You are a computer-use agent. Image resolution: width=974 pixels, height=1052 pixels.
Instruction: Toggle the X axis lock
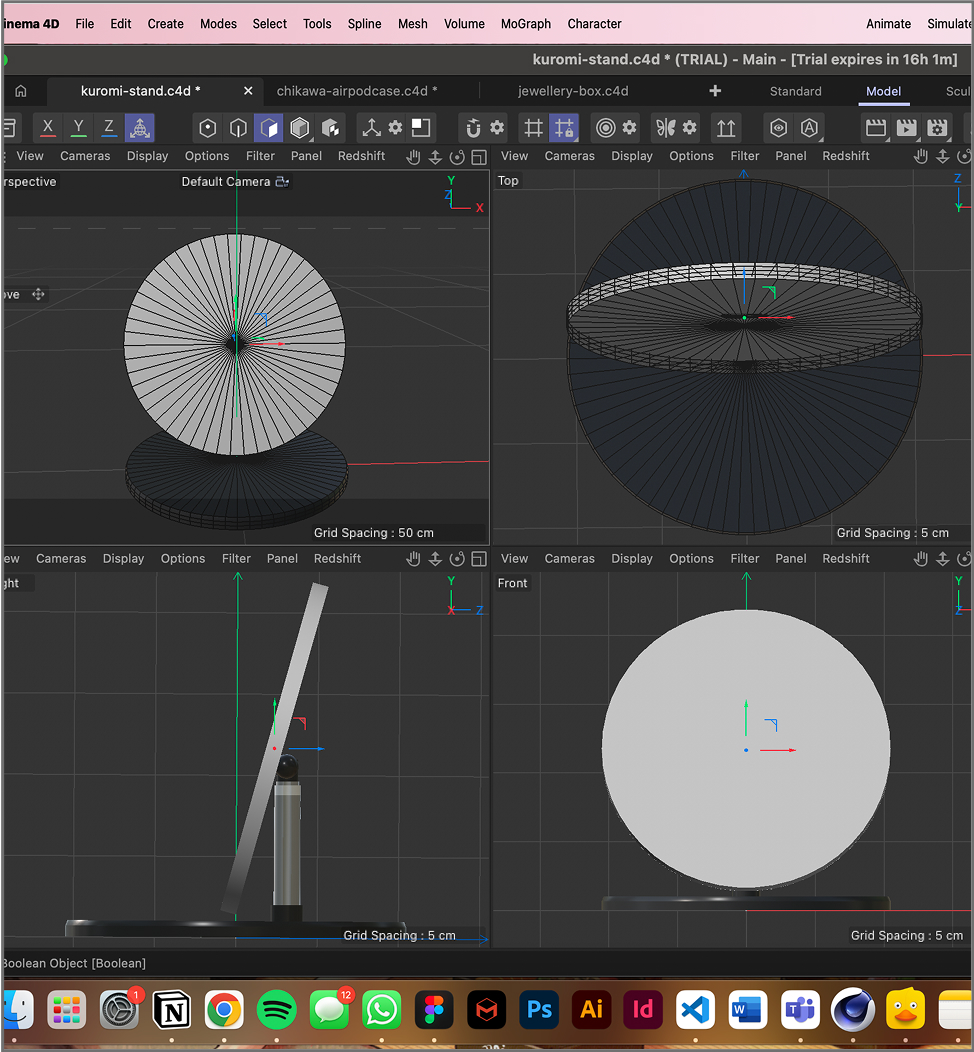[x=48, y=128]
